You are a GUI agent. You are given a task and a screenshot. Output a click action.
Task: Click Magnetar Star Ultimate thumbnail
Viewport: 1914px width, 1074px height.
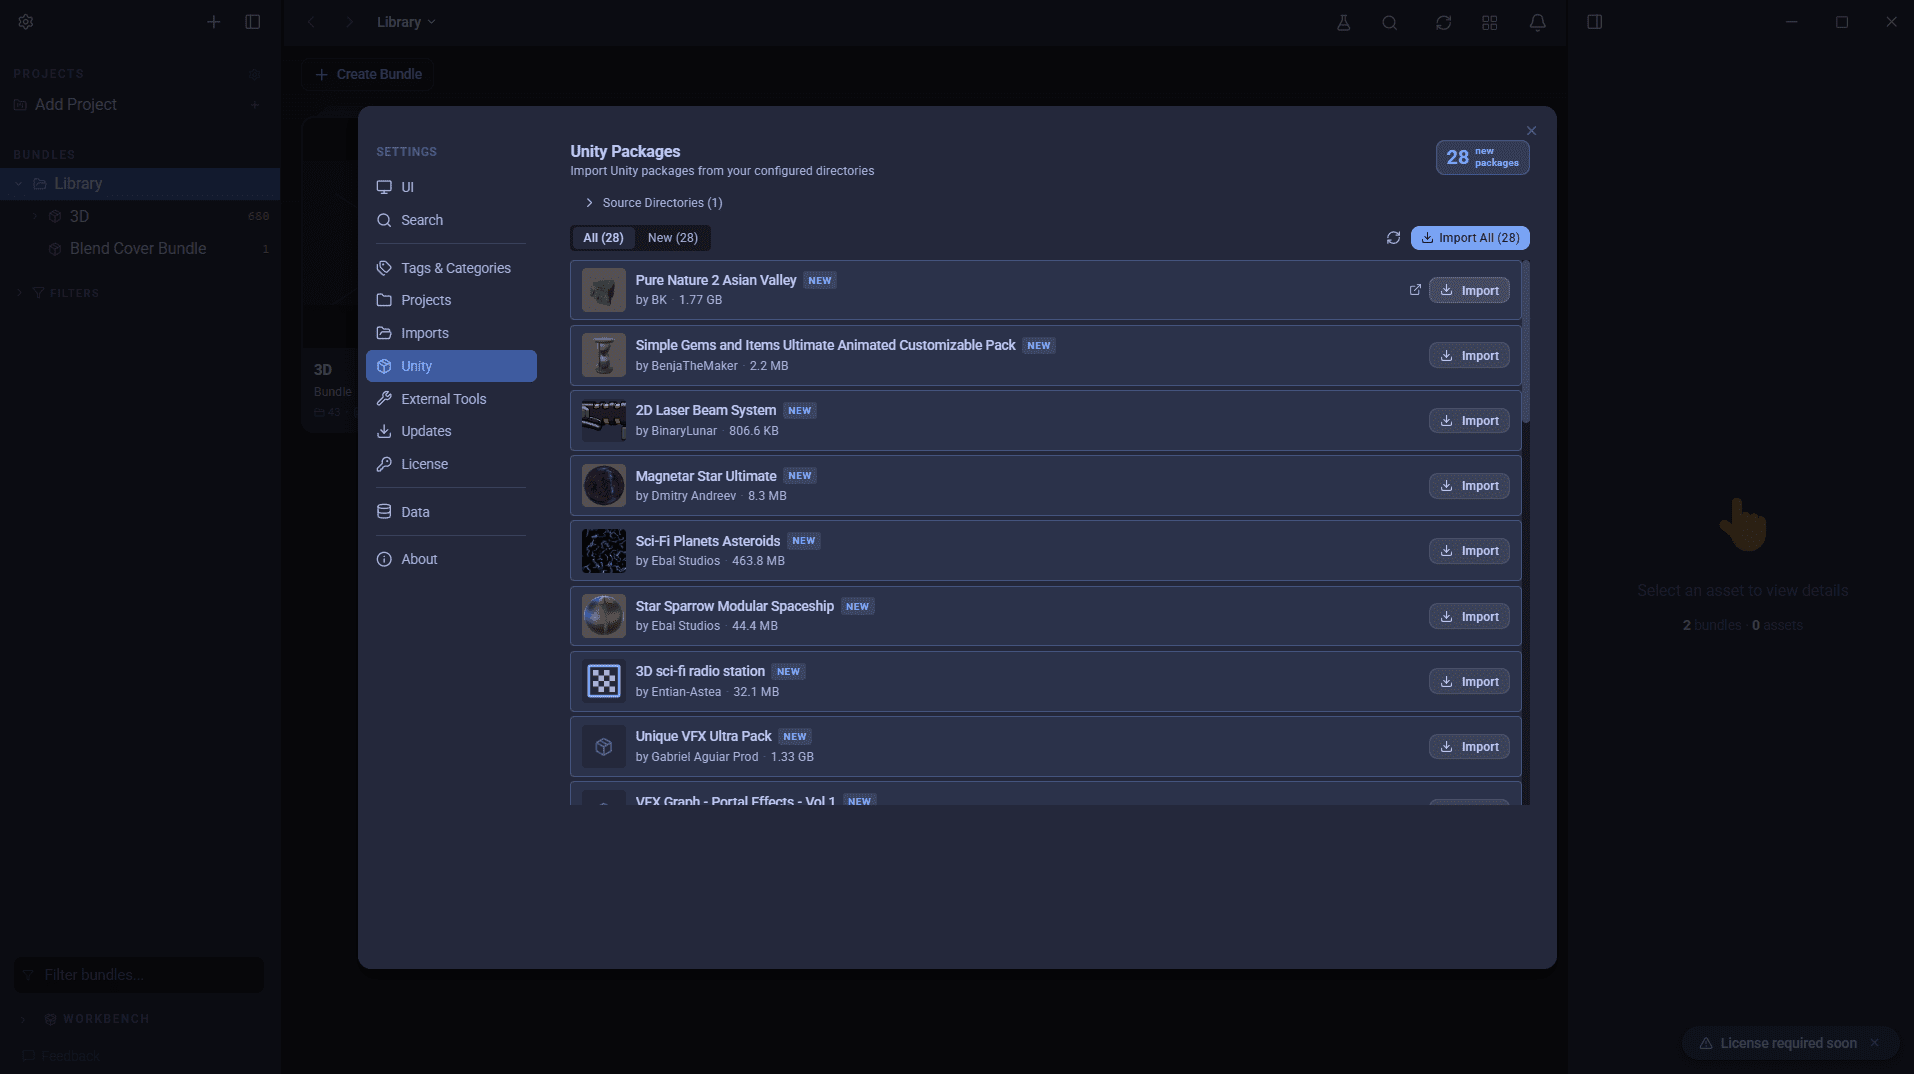pos(604,486)
